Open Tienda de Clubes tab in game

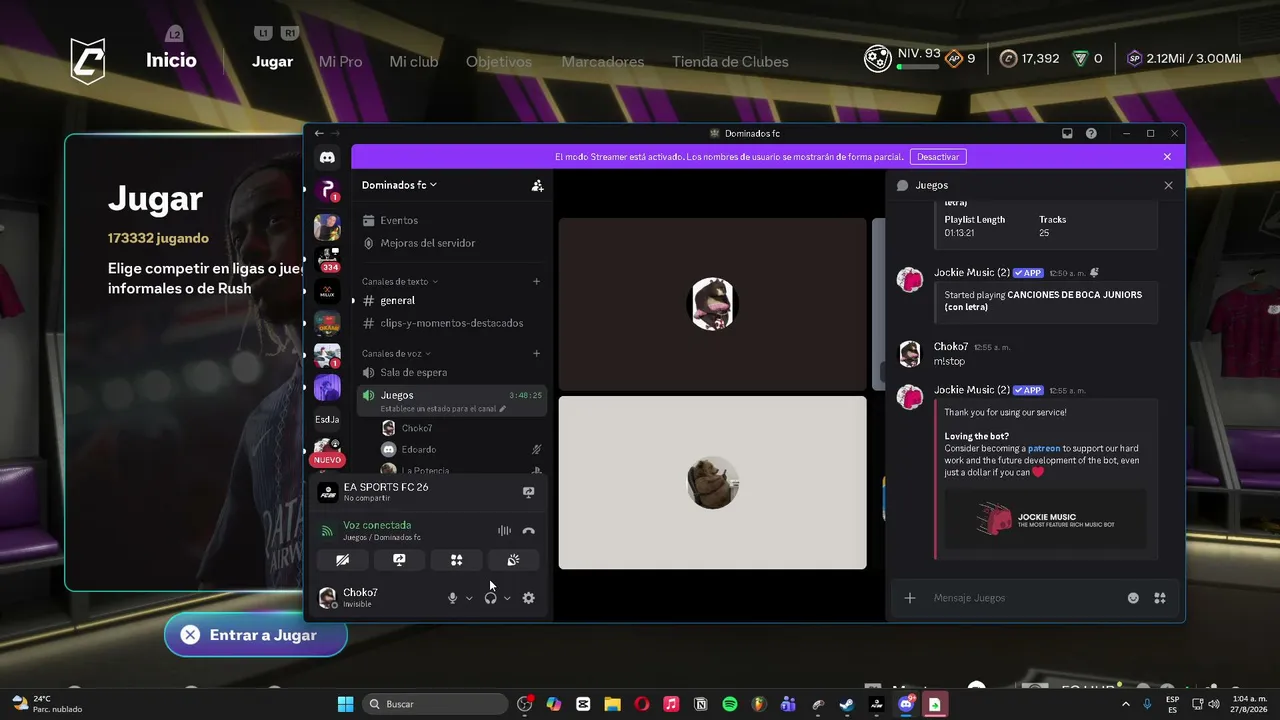pos(730,61)
